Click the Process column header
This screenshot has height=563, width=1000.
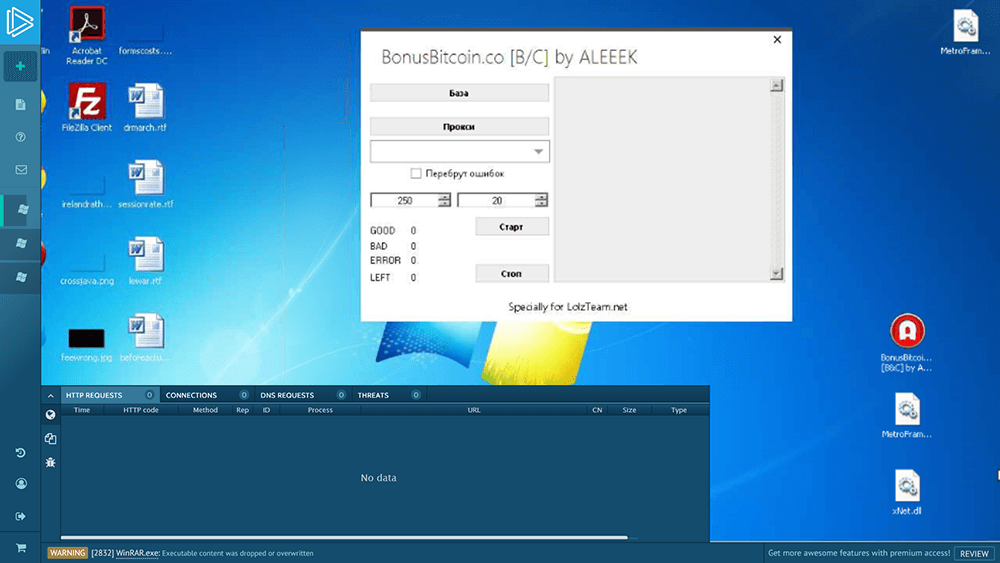(x=320, y=410)
